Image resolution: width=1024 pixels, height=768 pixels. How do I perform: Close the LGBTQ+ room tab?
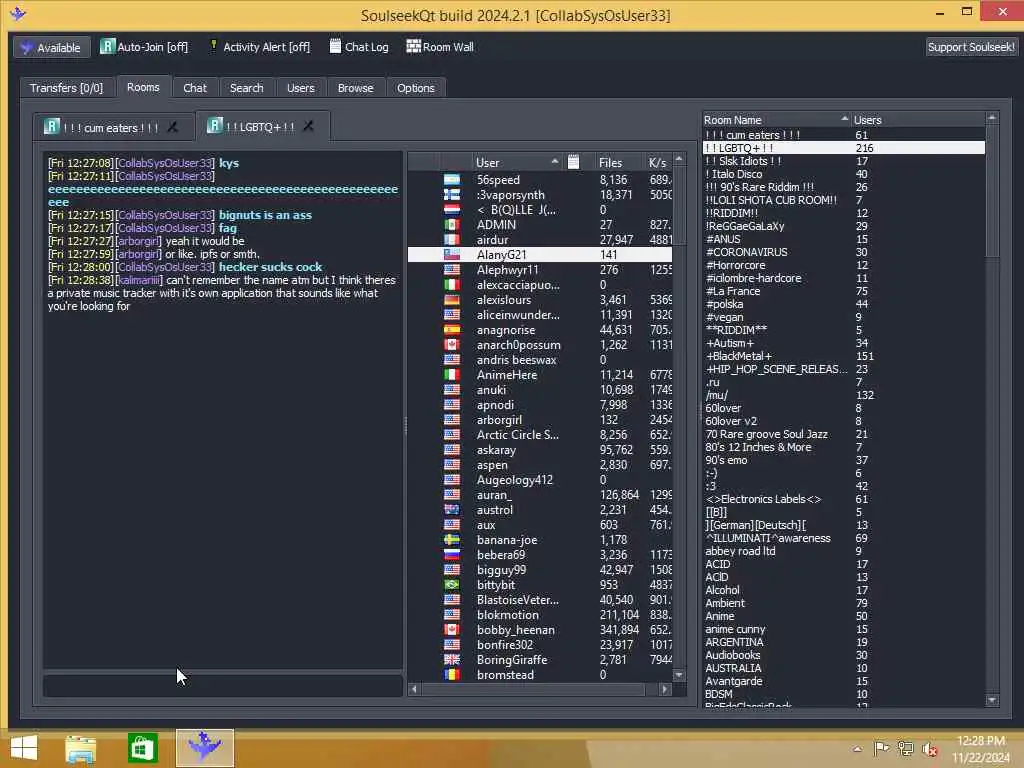[x=308, y=126]
